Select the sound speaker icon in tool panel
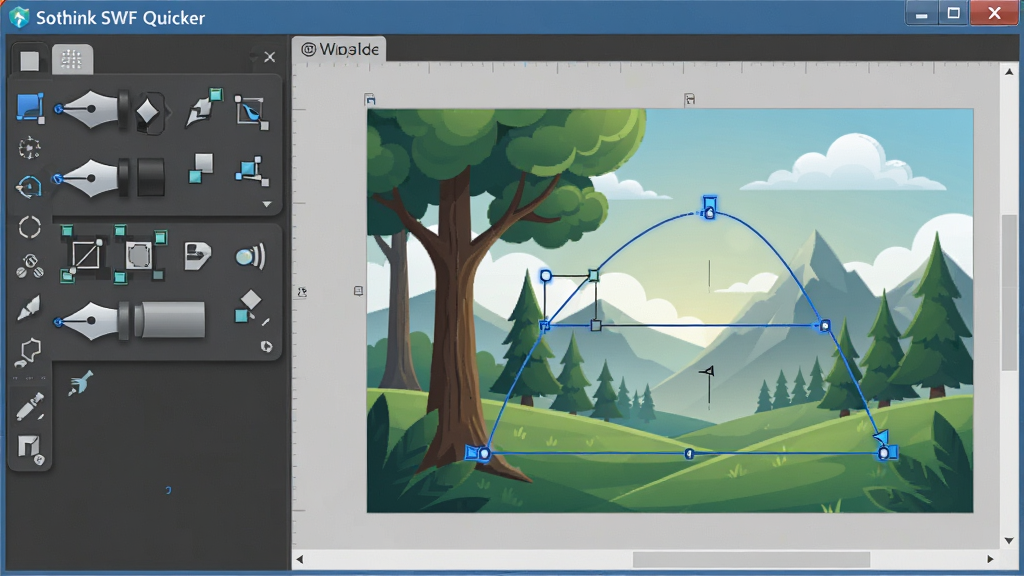 (x=250, y=256)
